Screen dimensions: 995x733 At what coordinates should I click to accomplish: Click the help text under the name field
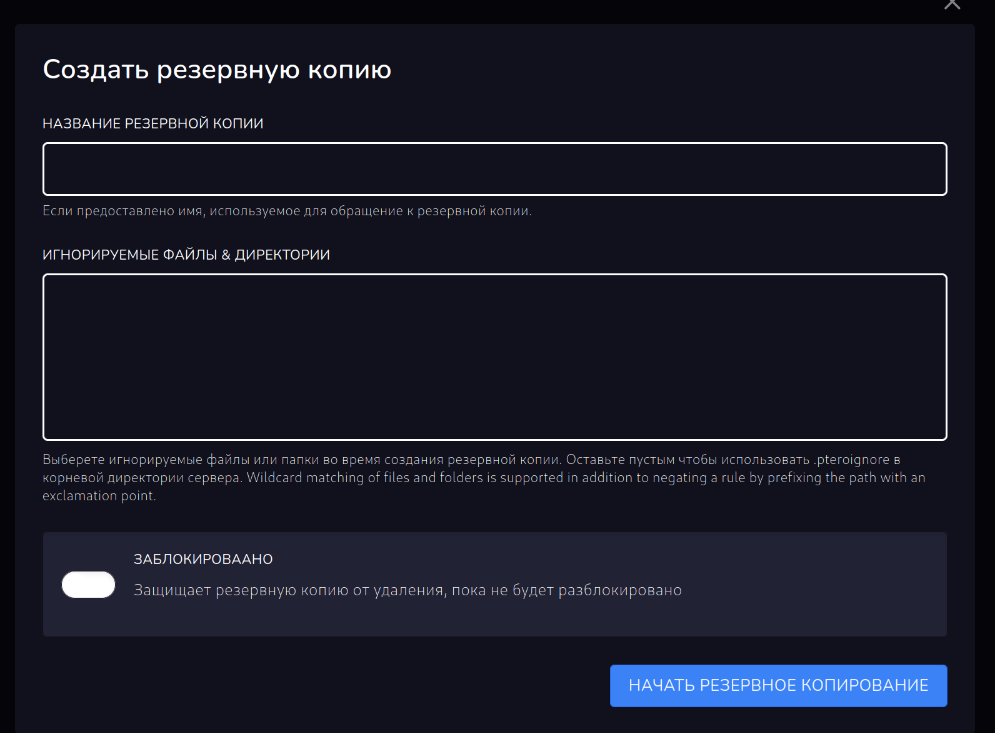tap(286, 211)
